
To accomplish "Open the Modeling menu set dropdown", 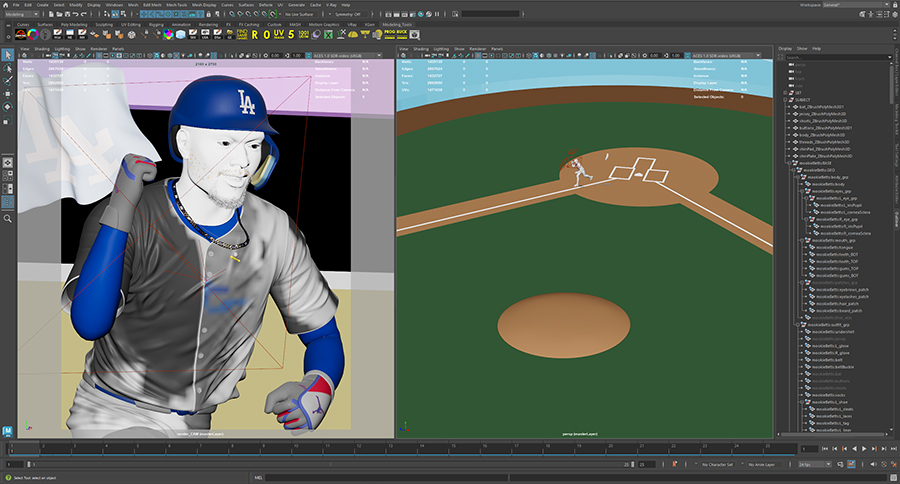I will coord(21,14).
